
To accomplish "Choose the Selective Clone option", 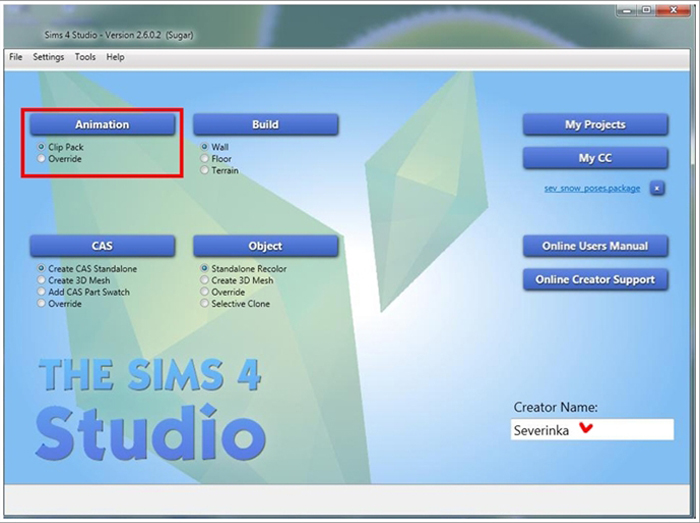I will 205,304.
